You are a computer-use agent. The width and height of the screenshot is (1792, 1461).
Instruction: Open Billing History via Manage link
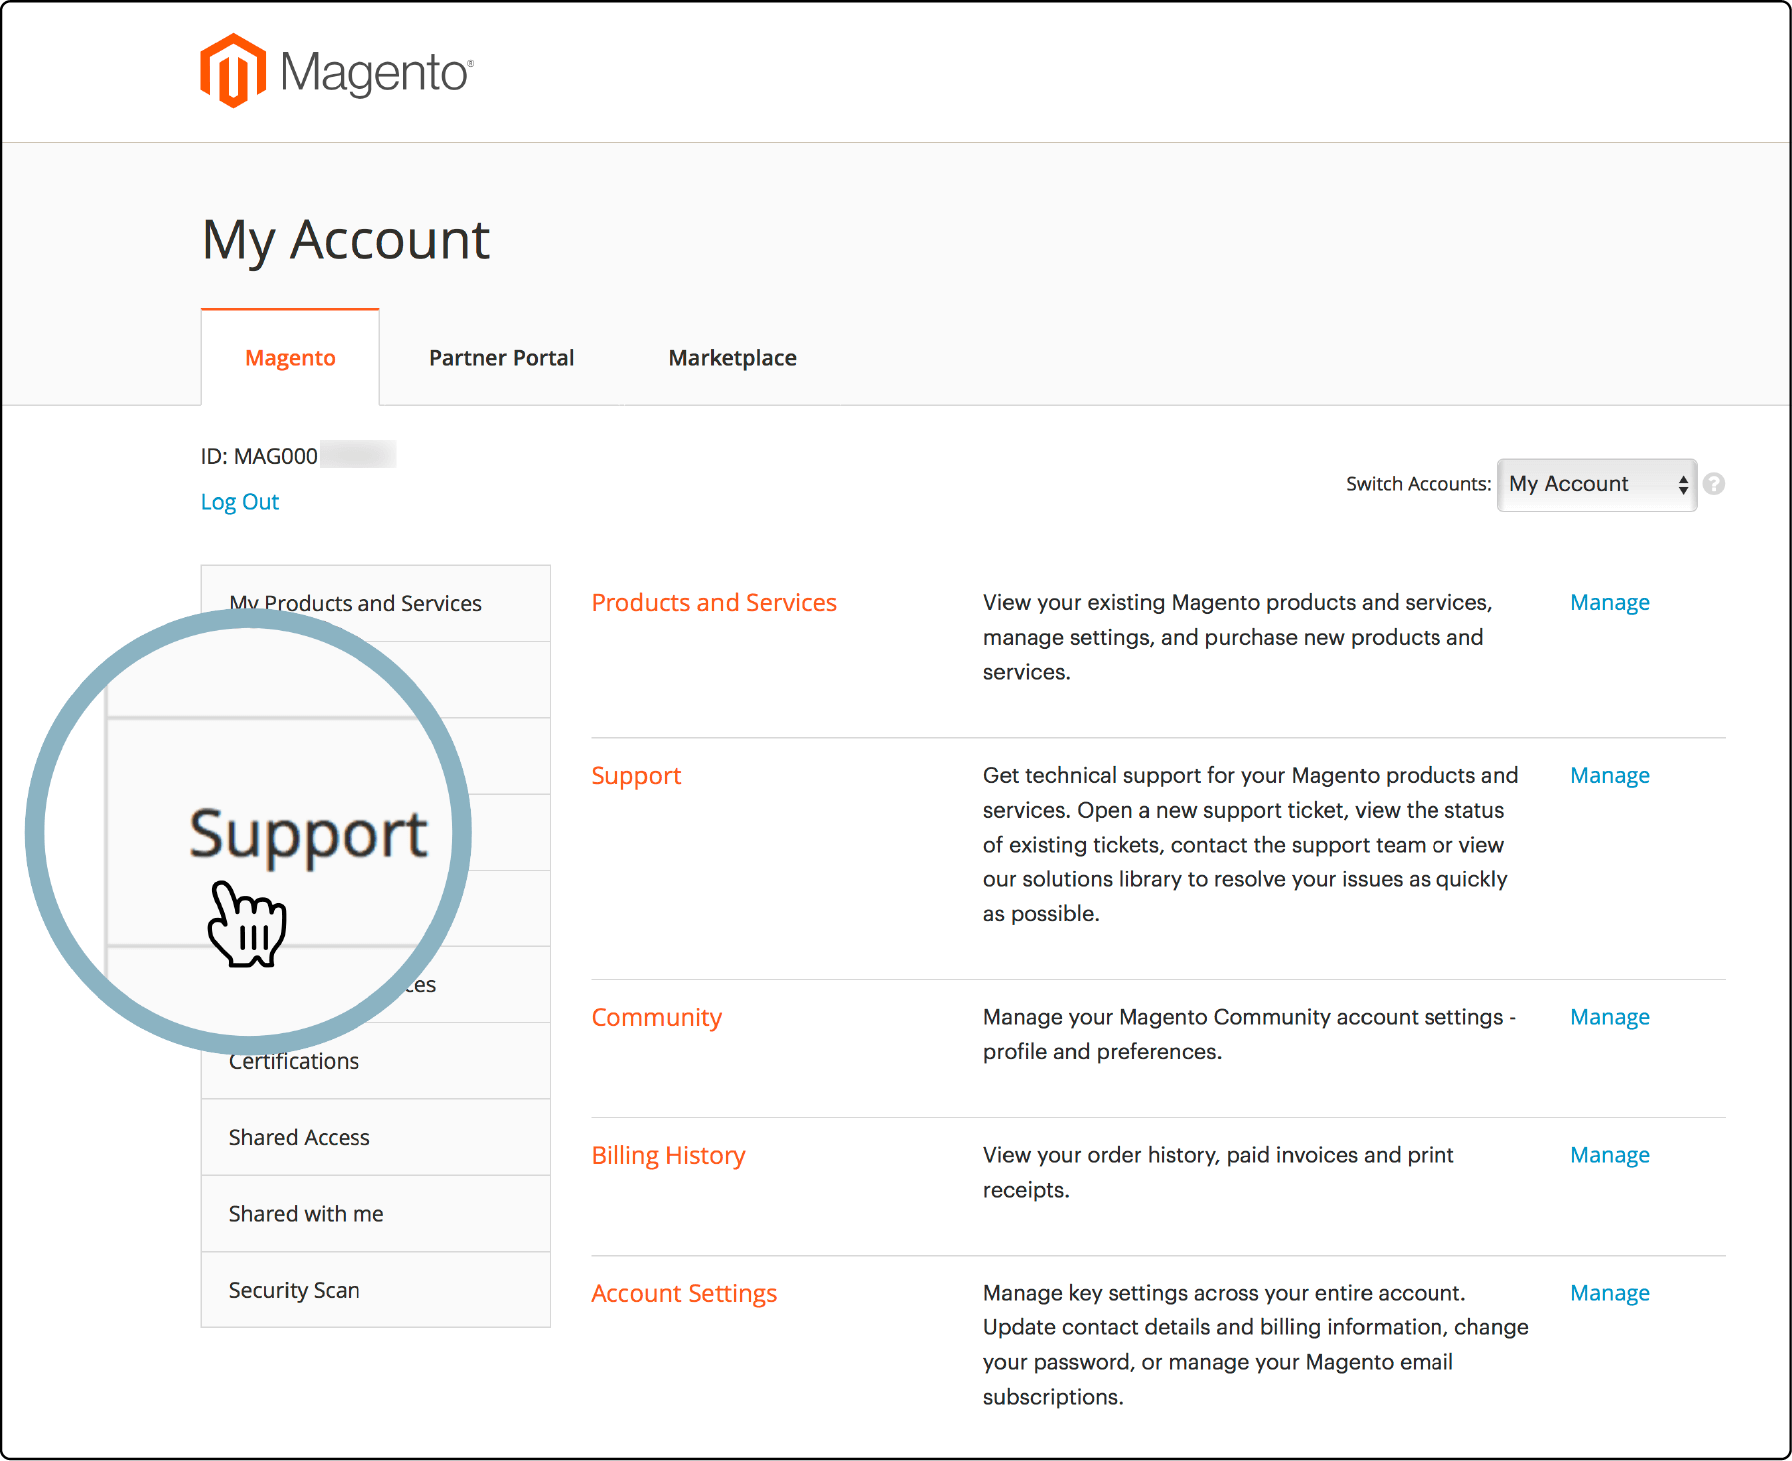1608,1154
